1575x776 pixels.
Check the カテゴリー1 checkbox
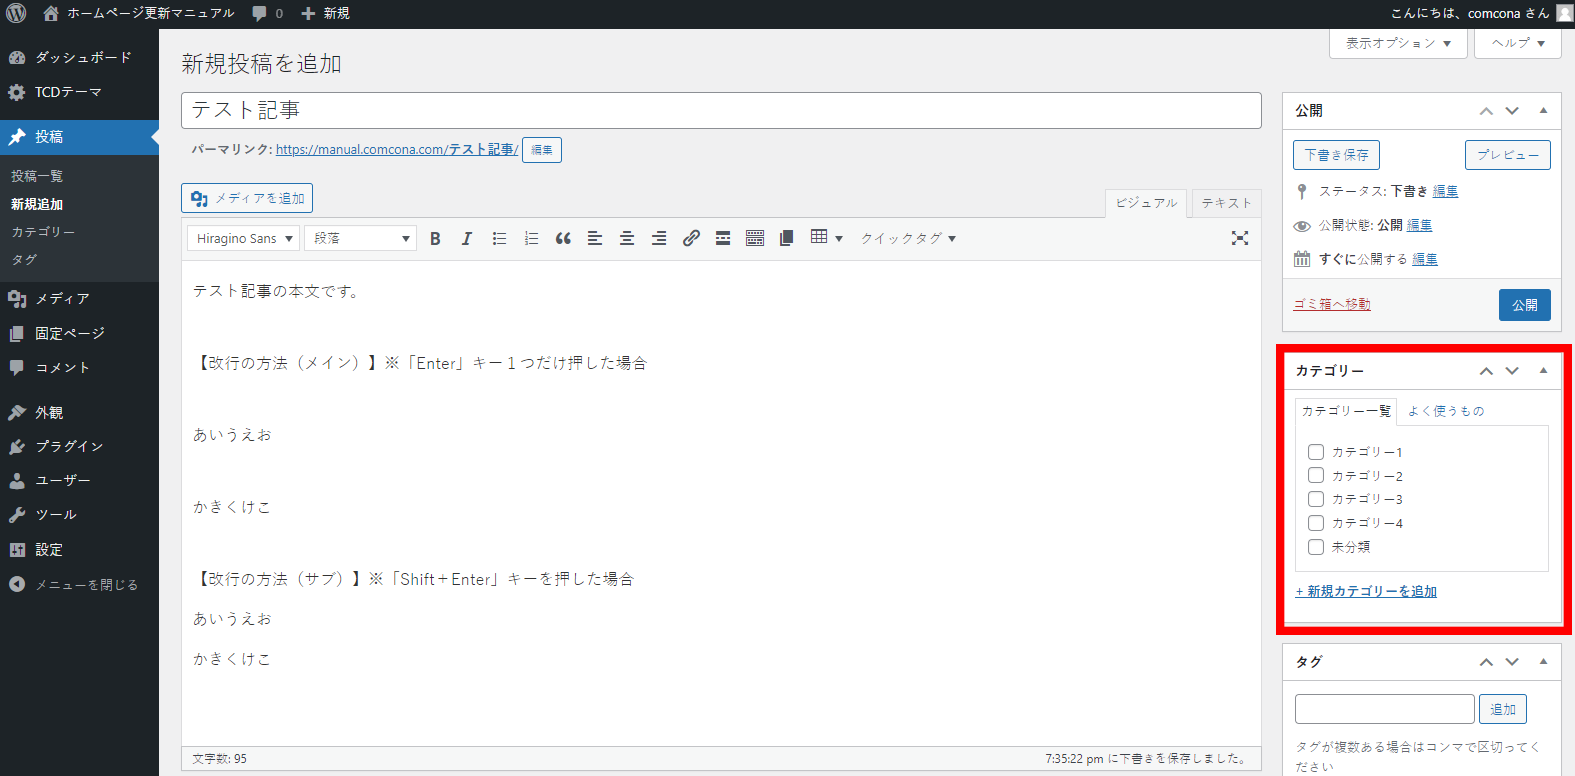1316,452
